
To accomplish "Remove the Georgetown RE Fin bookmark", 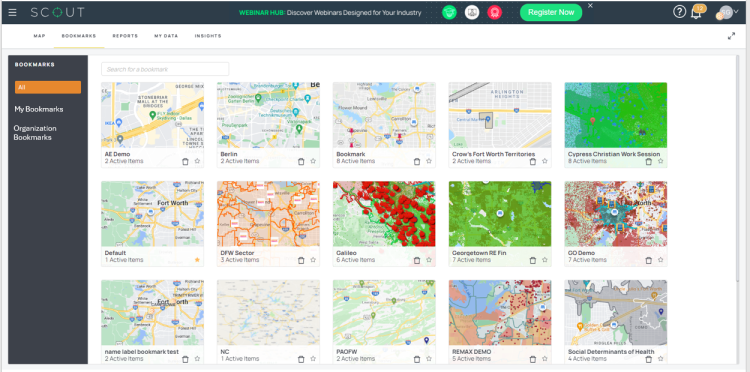I will pos(532,261).
